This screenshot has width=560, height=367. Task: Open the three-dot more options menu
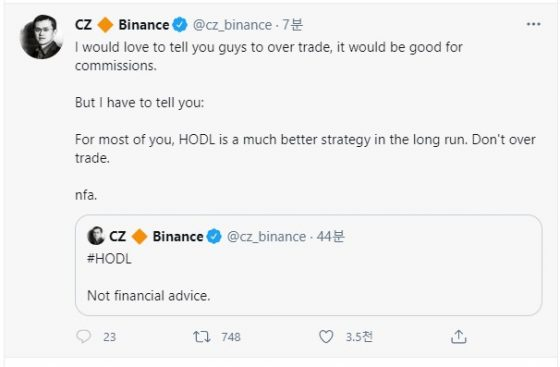coord(533,24)
